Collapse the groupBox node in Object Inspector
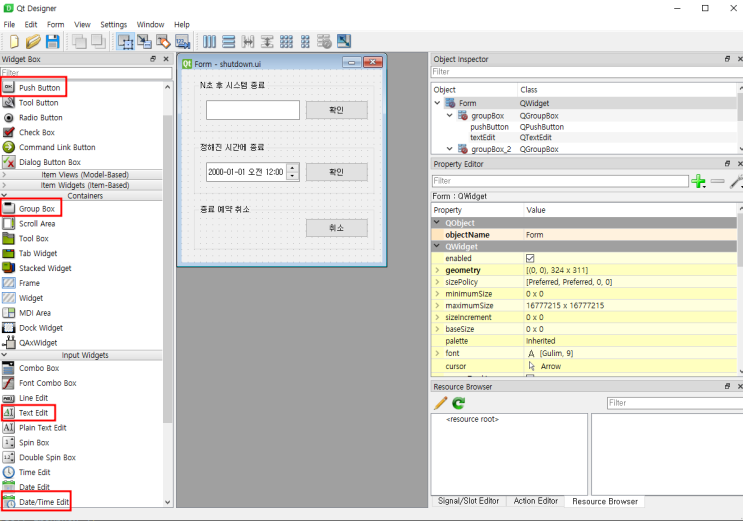 coord(450,116)
